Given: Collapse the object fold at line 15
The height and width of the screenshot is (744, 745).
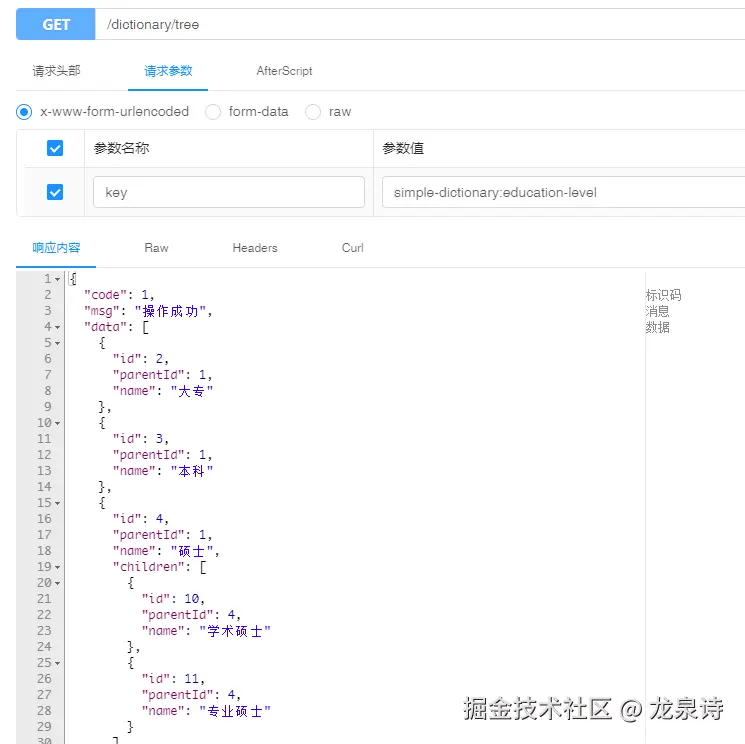Looking at the screenshot, I should click(57, 503).
